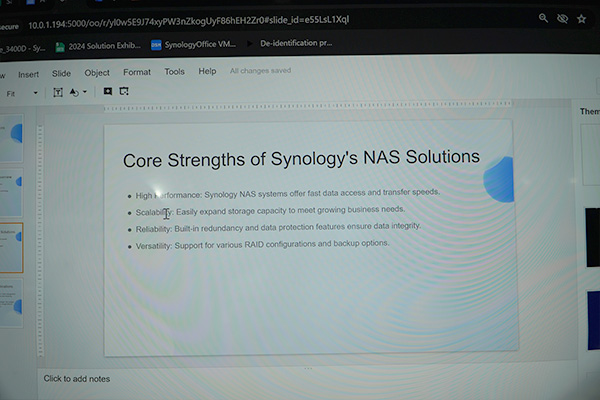600x400 pixels.
Task: Open the SynologyOffice VM... bookmark
Action: pos(194,45)
